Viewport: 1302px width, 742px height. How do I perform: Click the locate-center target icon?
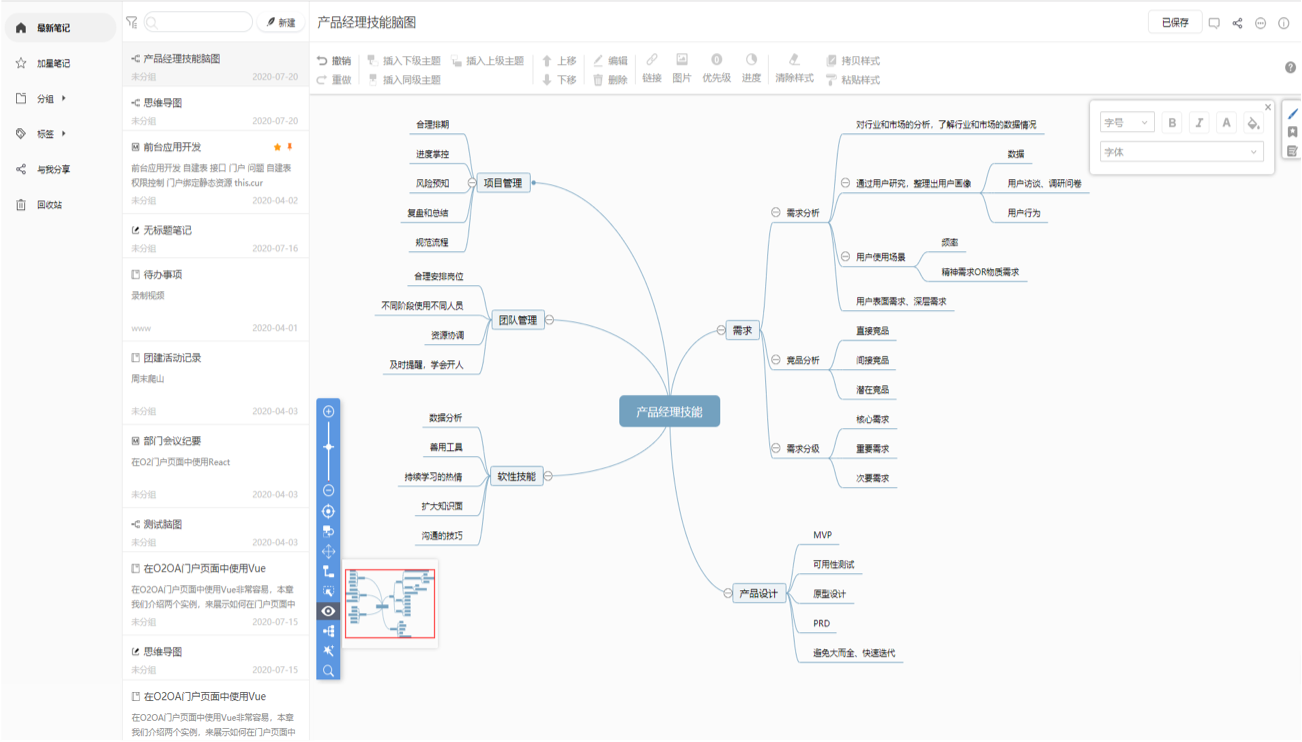point(328,511)
